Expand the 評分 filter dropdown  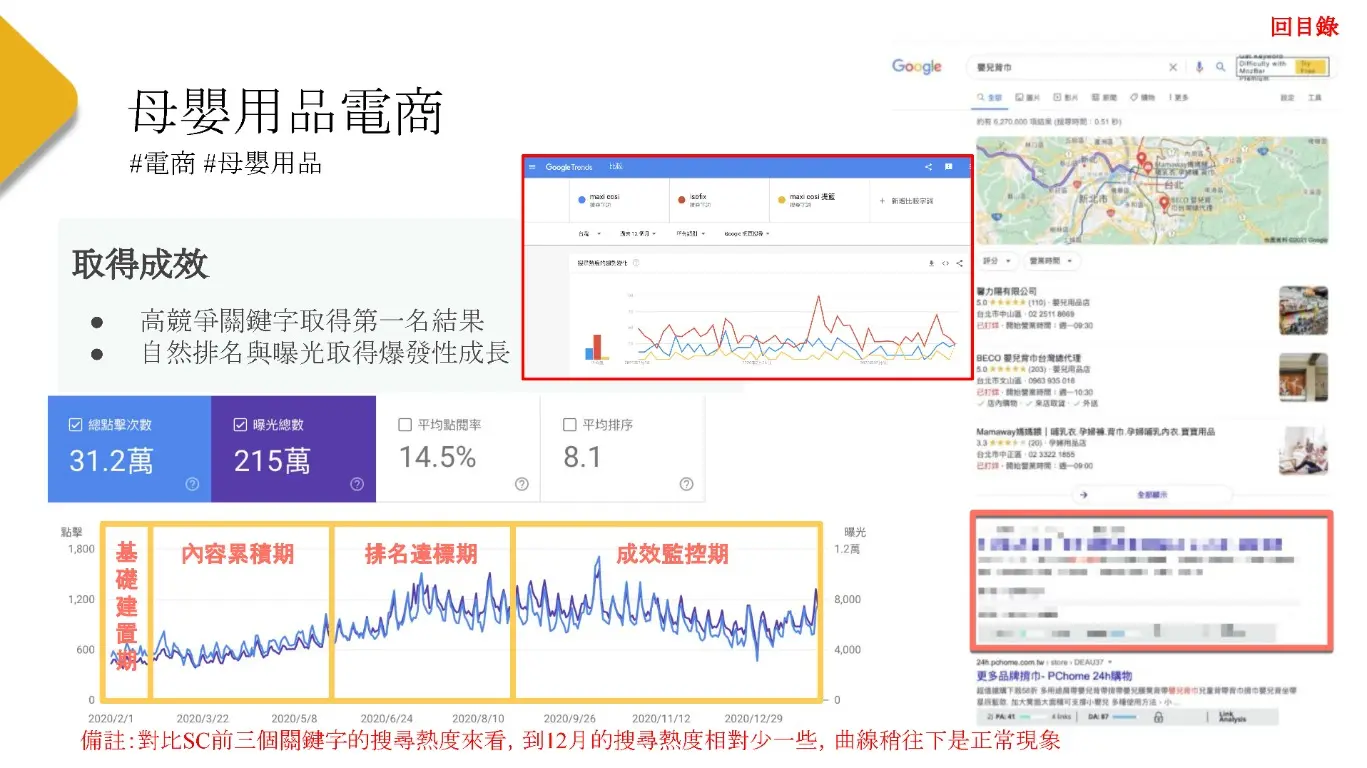click(x=997, y=260)
